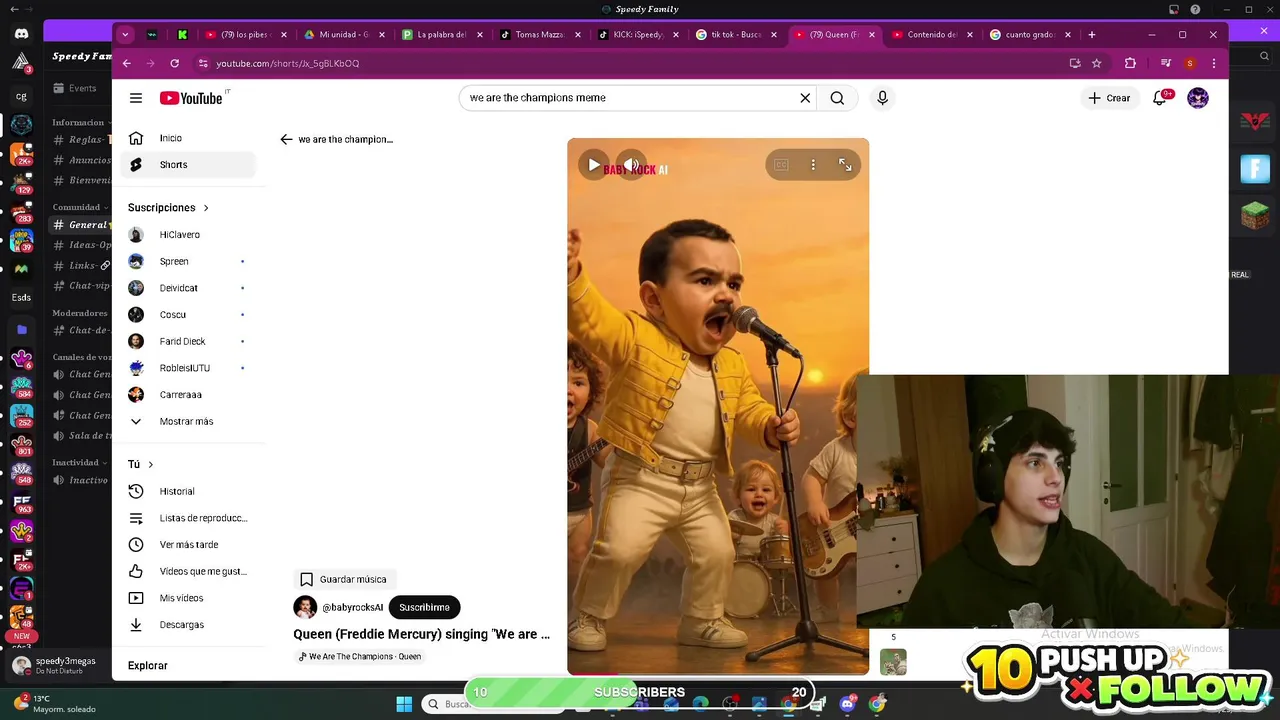This screenshot has height=720, width=1280.
Task: Clear the search box with the X
Action: click(805, 98)
